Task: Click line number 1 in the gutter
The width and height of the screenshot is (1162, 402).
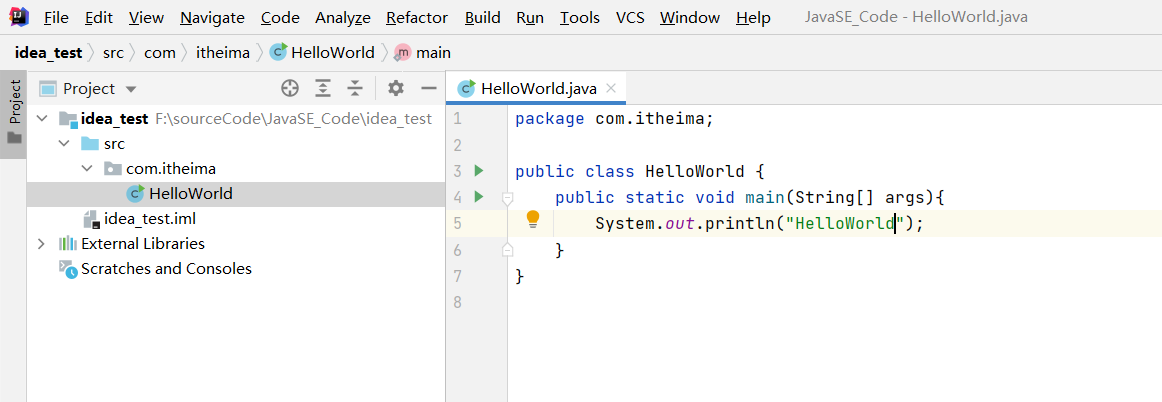Action: coord(457,119)
